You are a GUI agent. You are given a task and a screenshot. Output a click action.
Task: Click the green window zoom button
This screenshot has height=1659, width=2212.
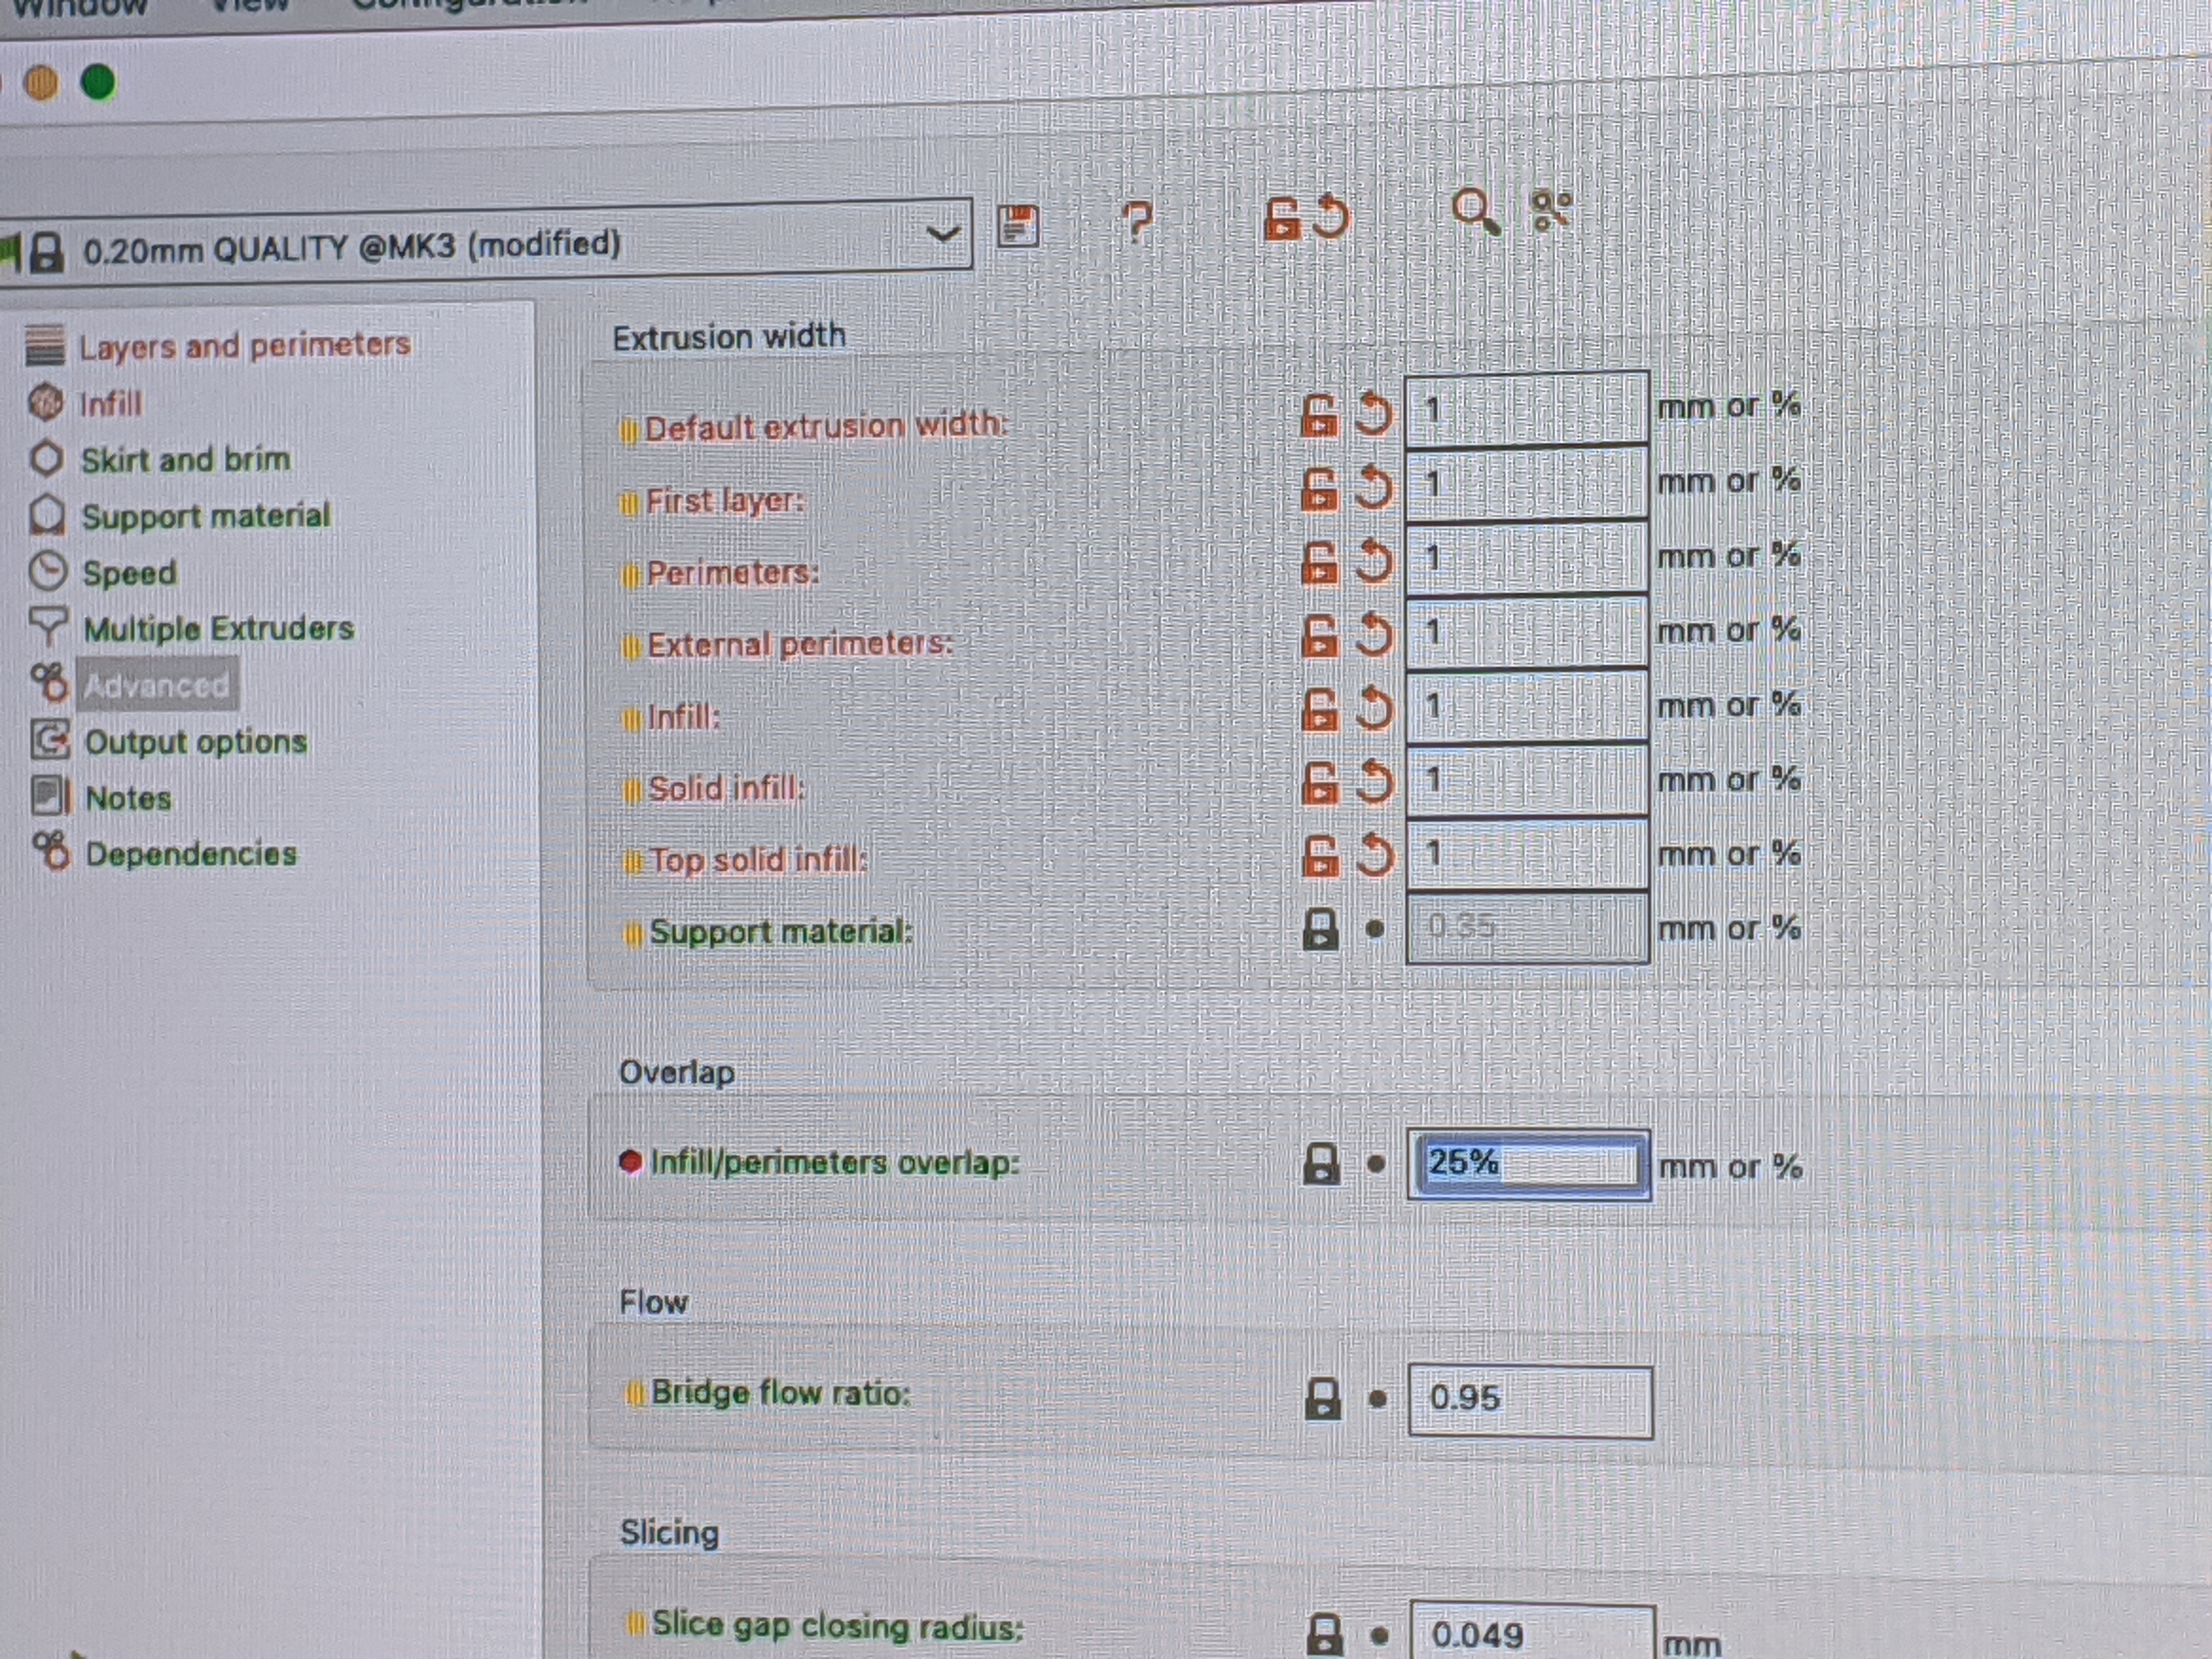click(98, 83)
